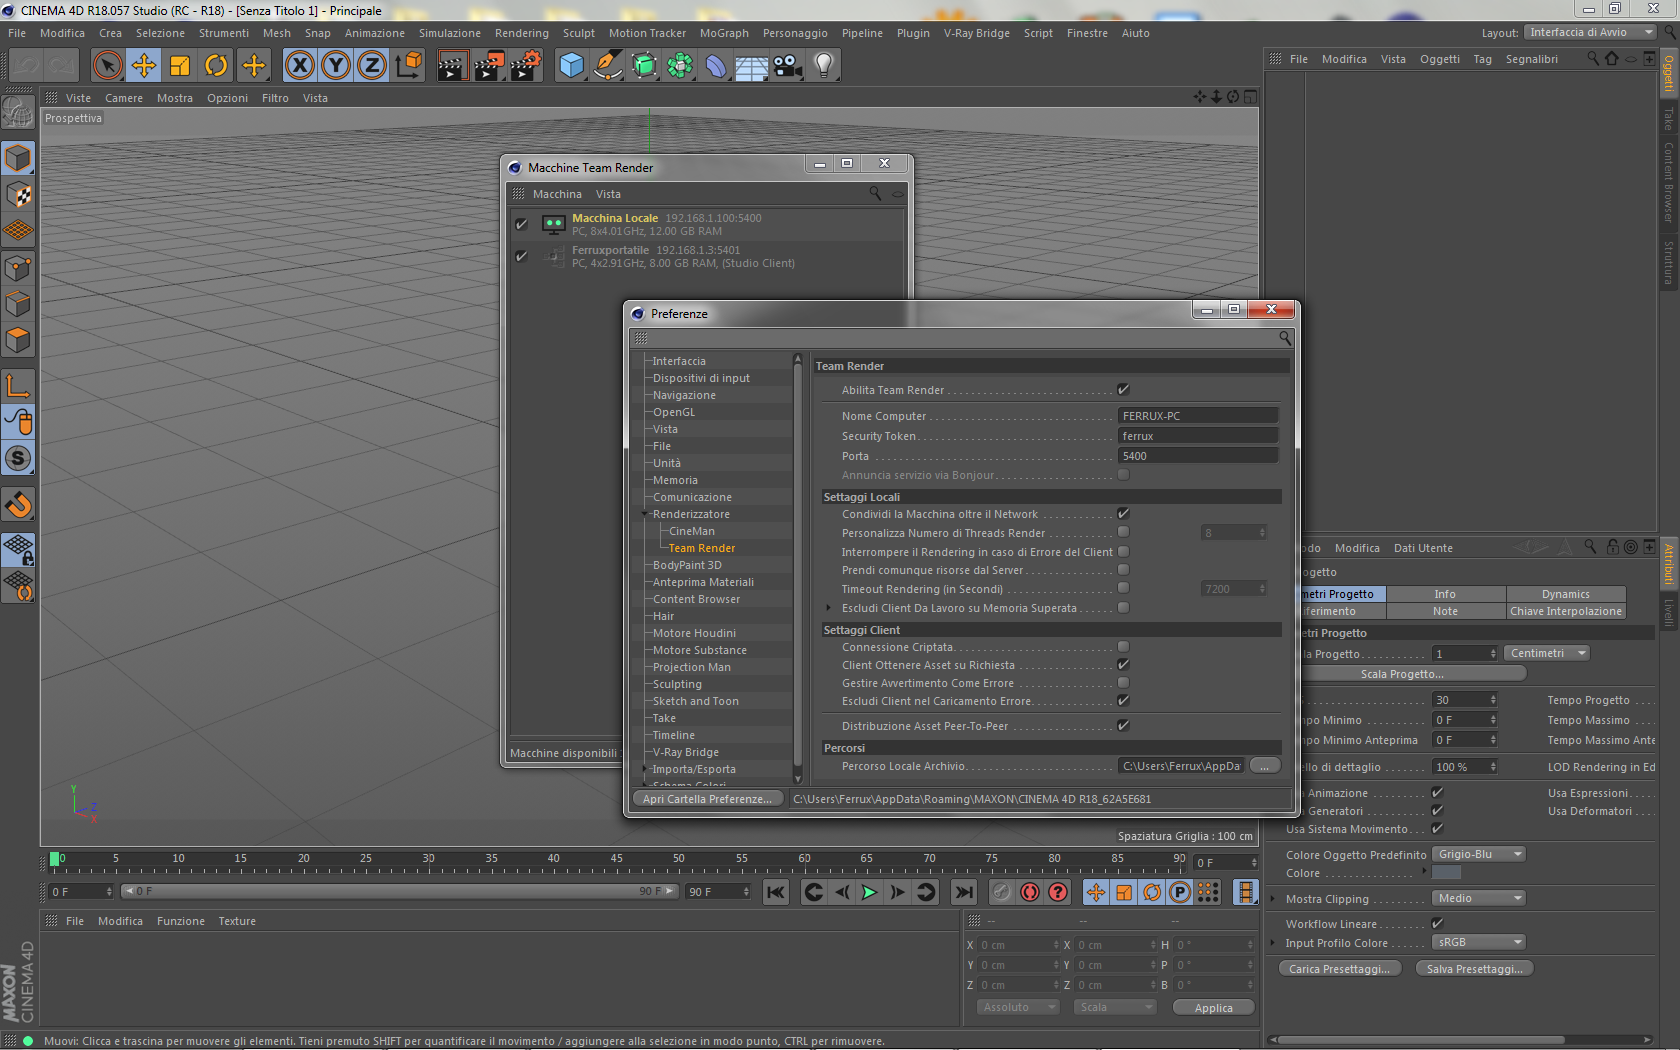Viewport: 1680px width, 1050px height.
Task: Select the Move tool in top toolbar
Action: pyautogui.click(x=144, y=66)
